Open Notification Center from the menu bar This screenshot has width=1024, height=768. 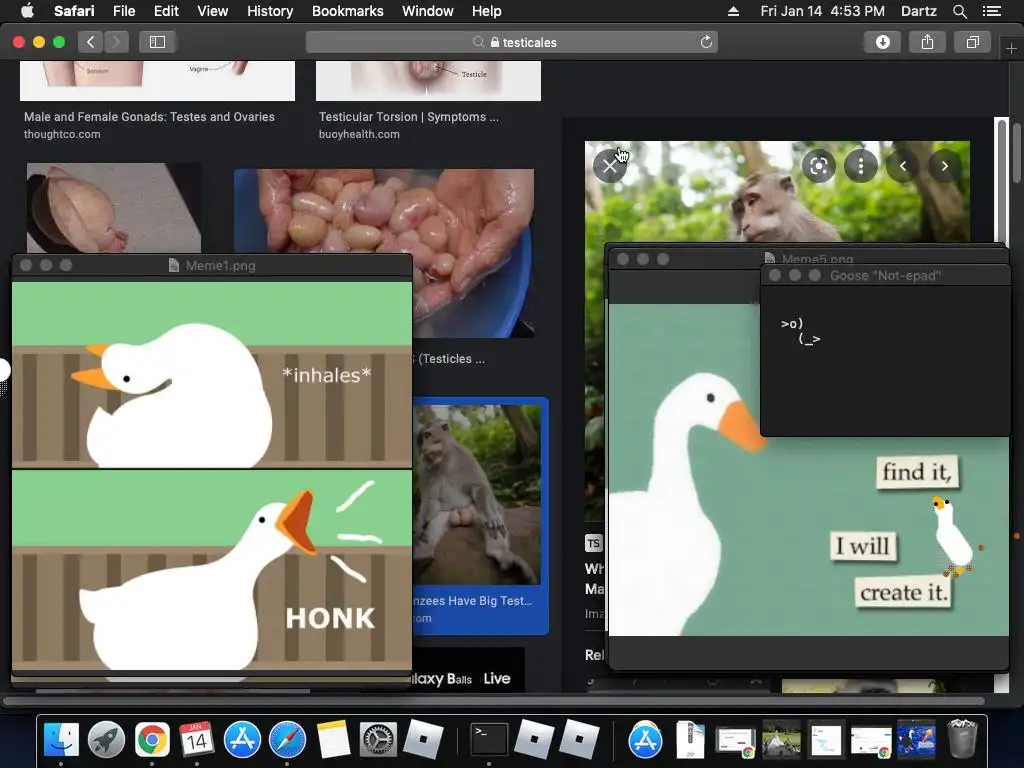click(x=991, y=11)
